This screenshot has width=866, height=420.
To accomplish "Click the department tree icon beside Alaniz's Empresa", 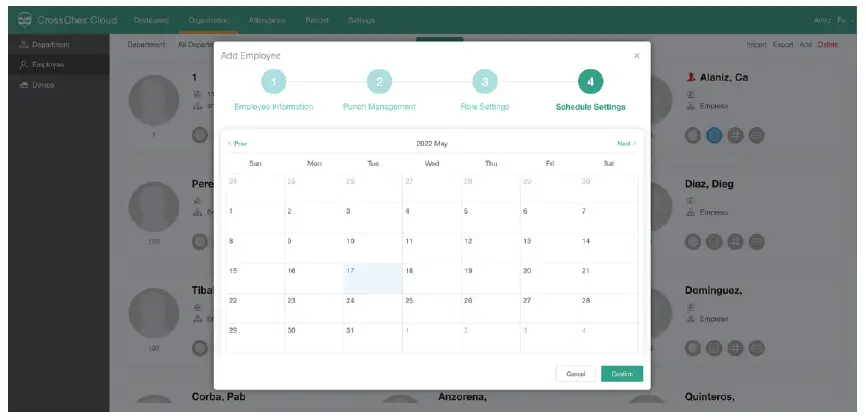I will click(690, 106).
